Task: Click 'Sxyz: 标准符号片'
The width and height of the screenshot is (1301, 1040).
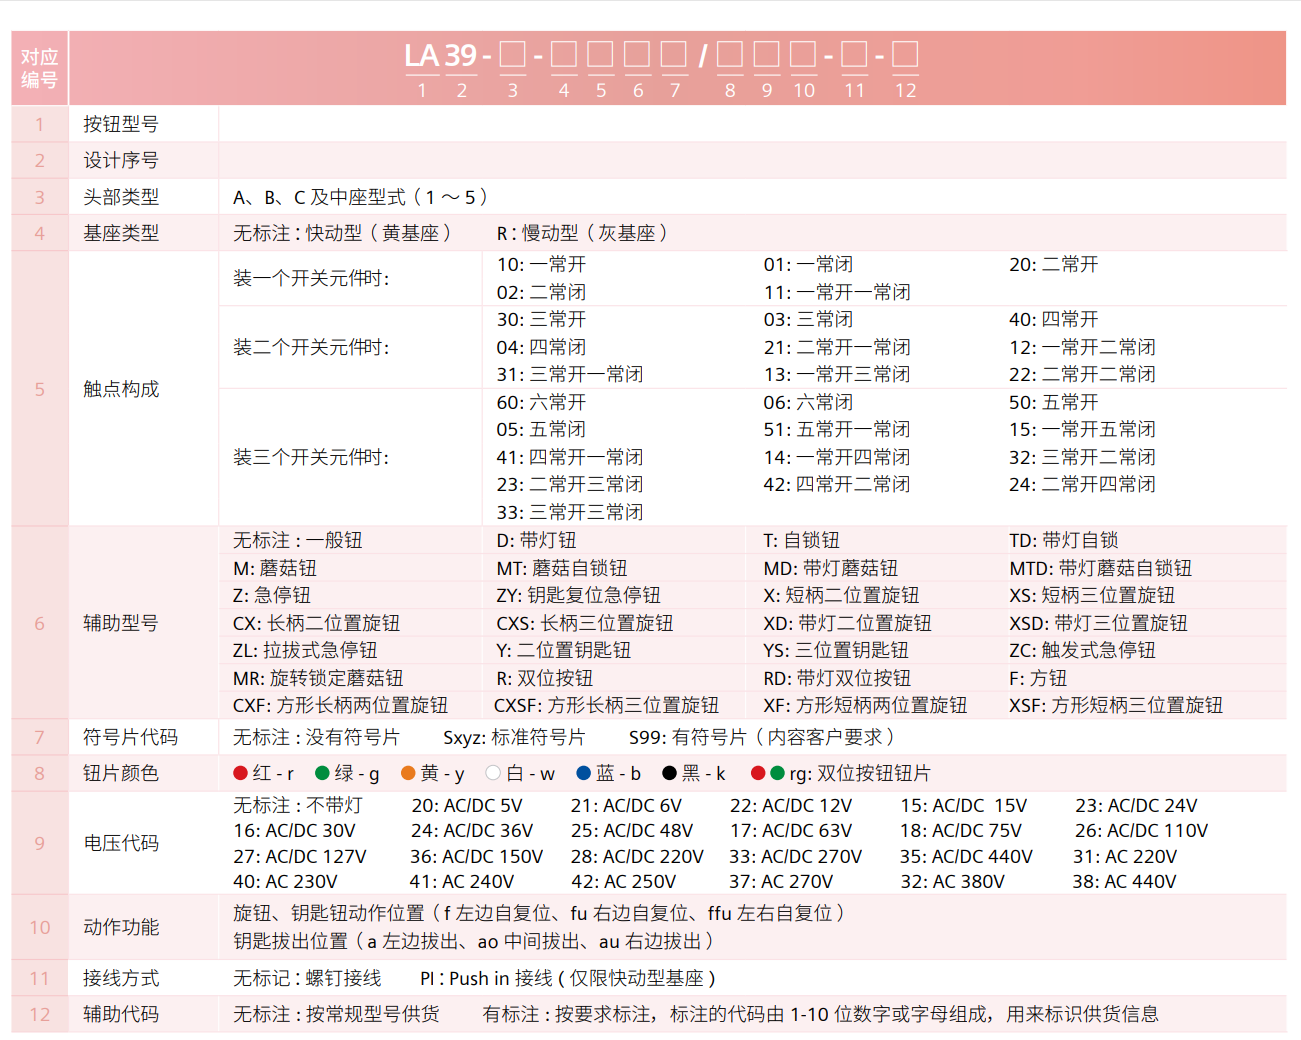Action: click(514, 737)
